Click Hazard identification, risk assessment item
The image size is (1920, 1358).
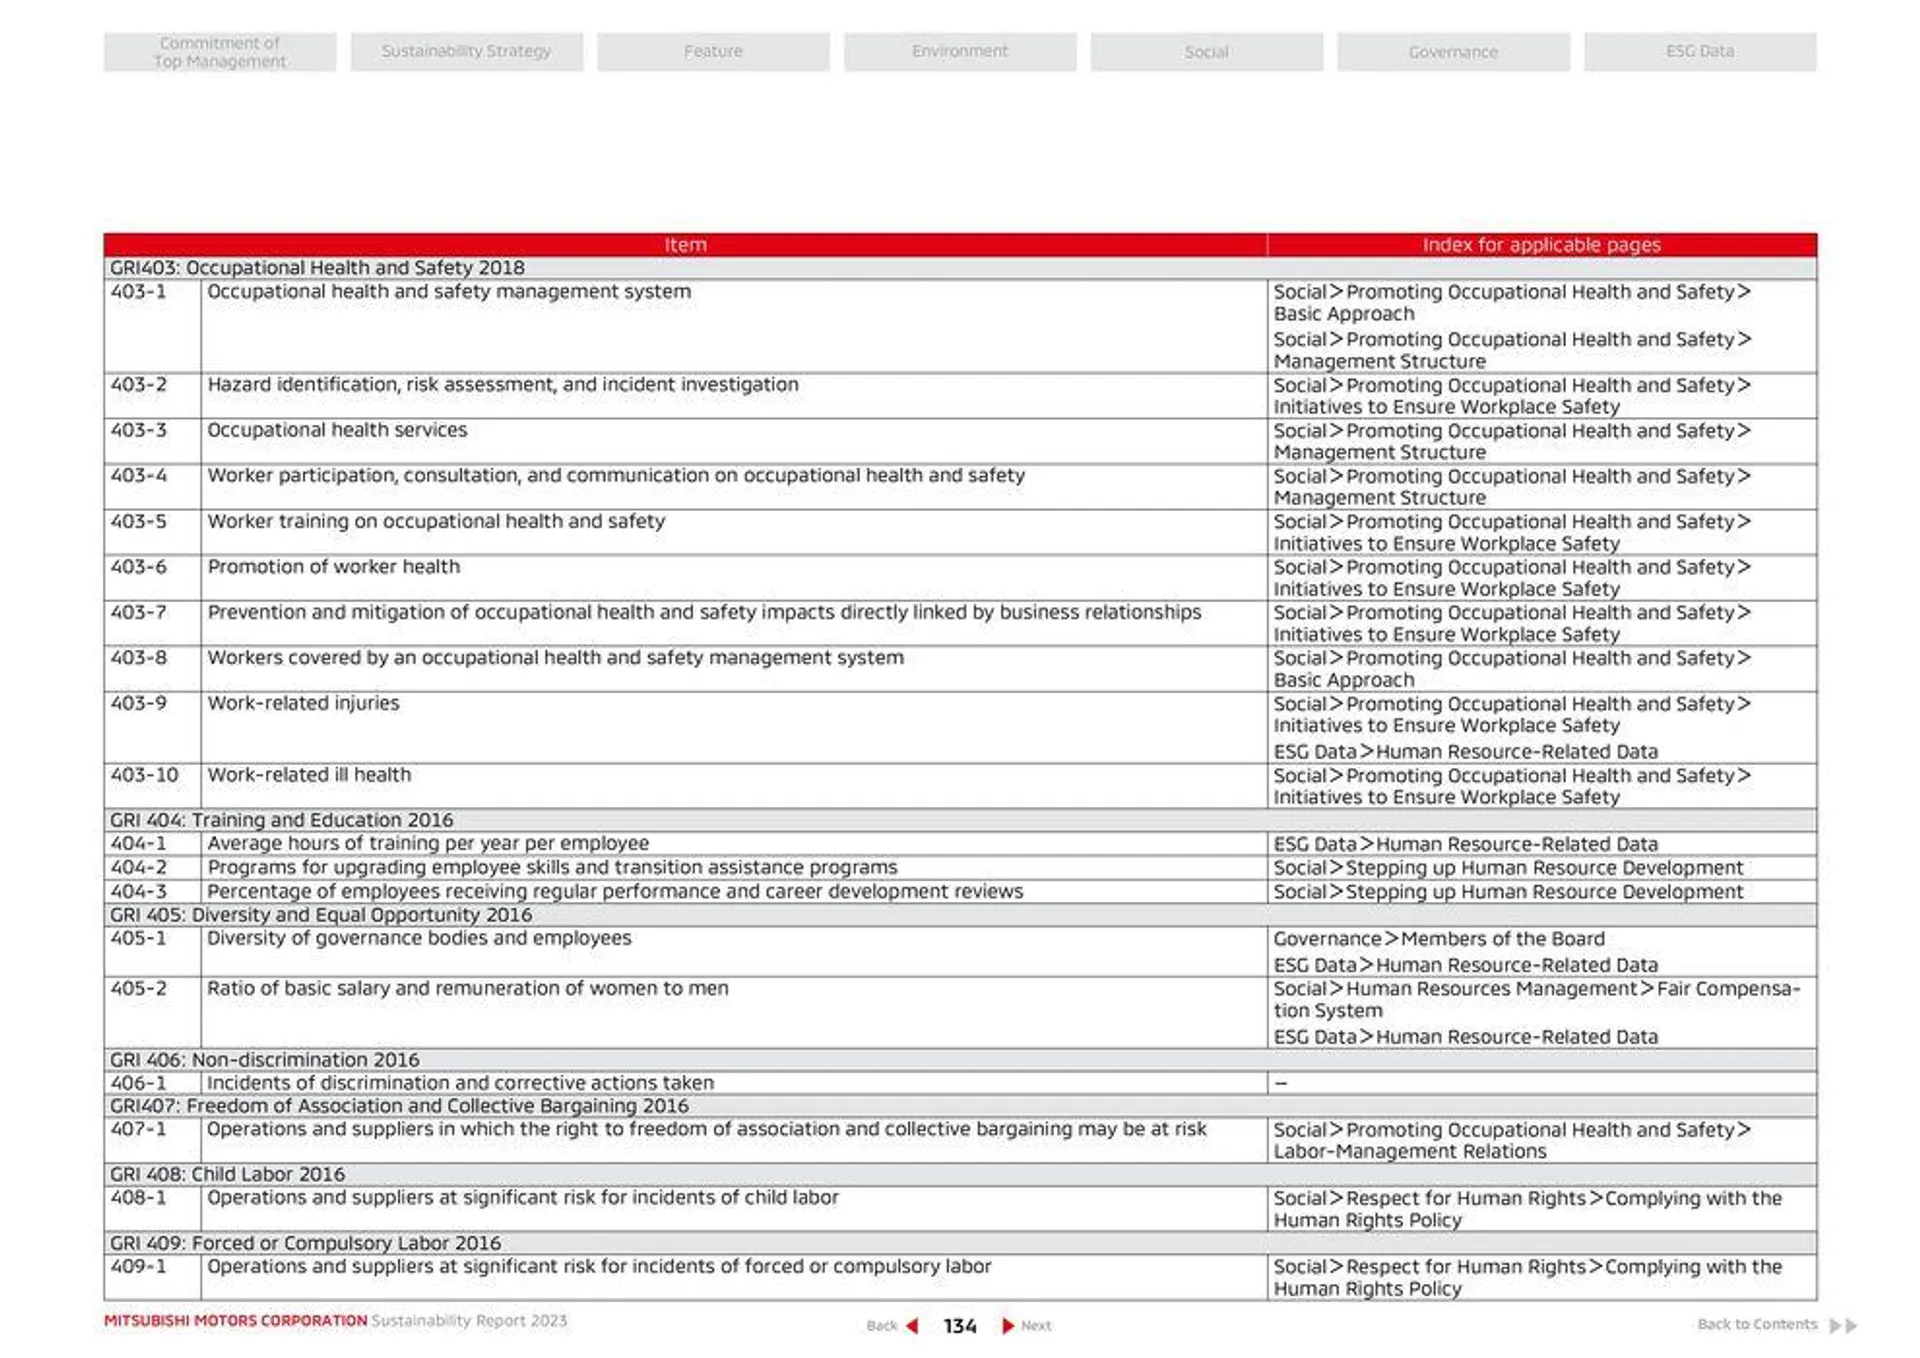(503, 385)
